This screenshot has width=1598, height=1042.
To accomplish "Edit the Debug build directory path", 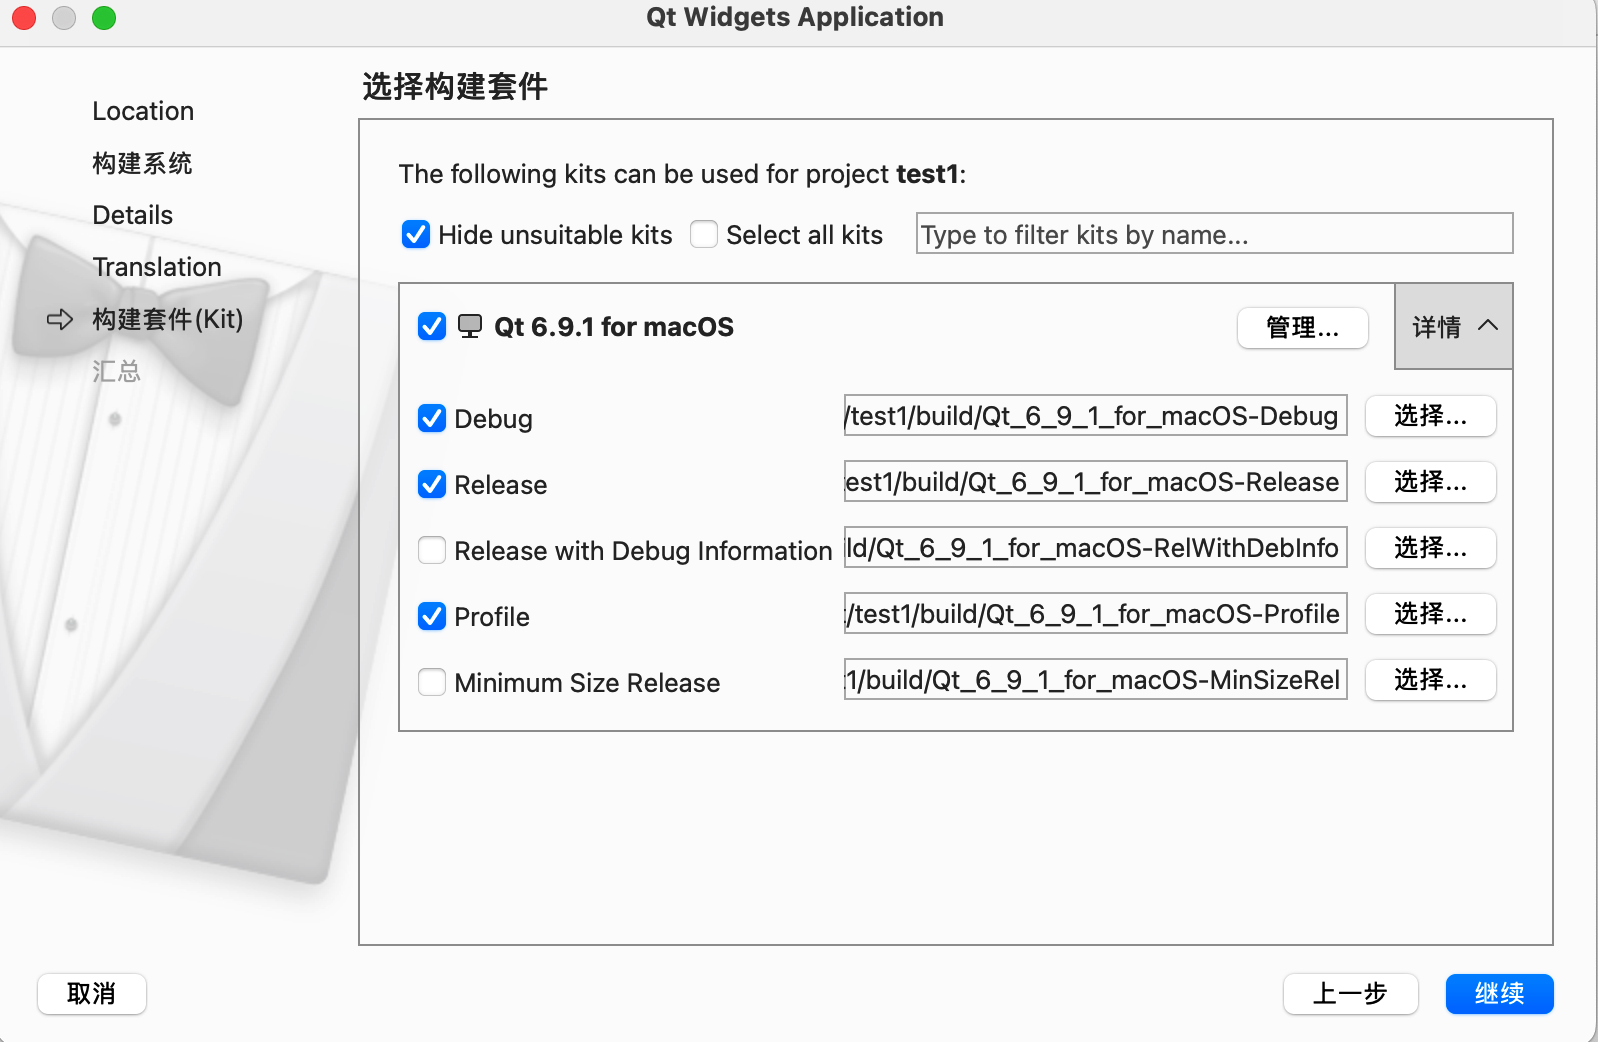I will tap(1095, 416).
